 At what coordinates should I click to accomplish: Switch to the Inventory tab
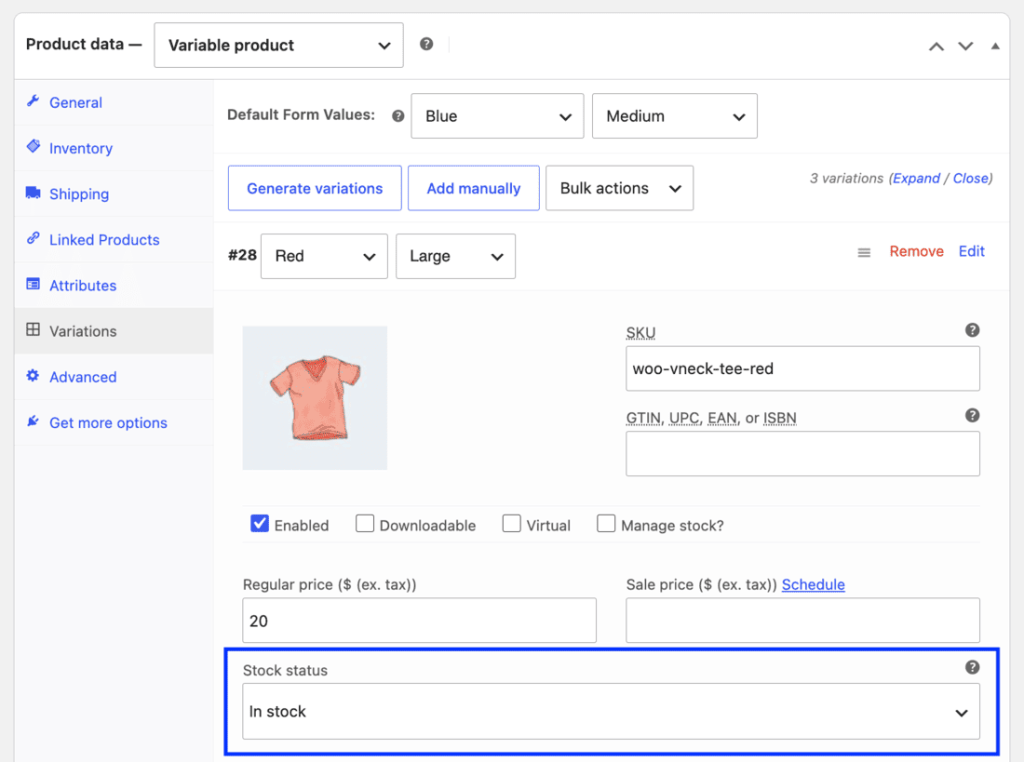coord(114,148)
